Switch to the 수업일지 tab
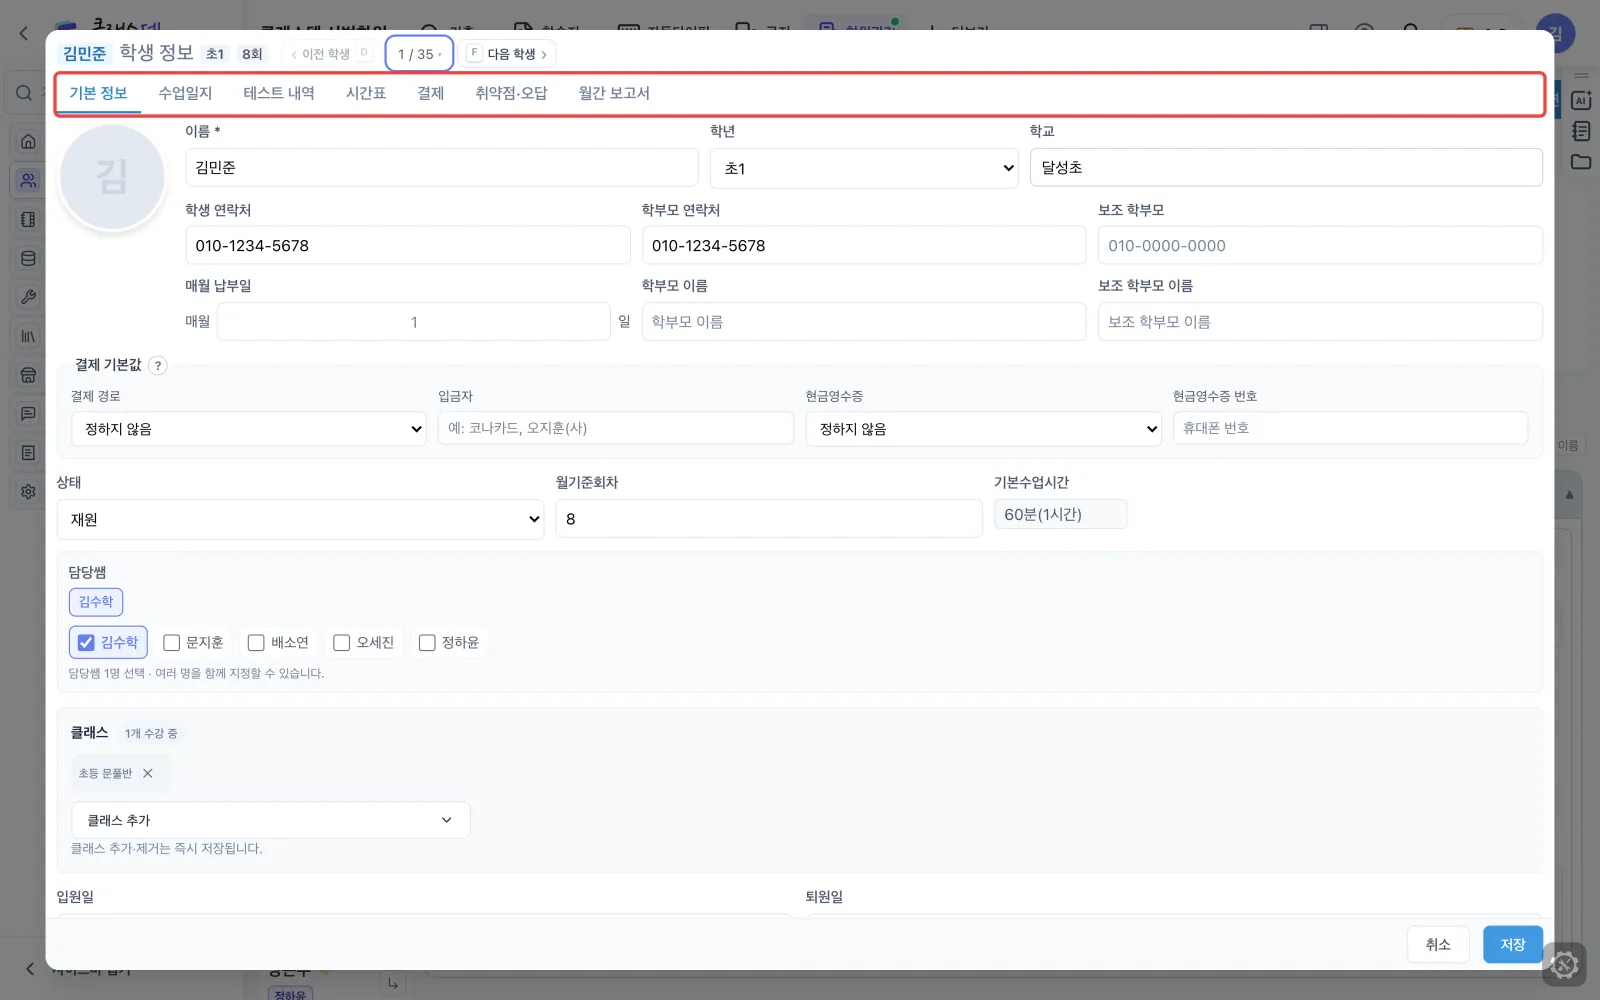The image size is (1600, 1000). [185, 93]
